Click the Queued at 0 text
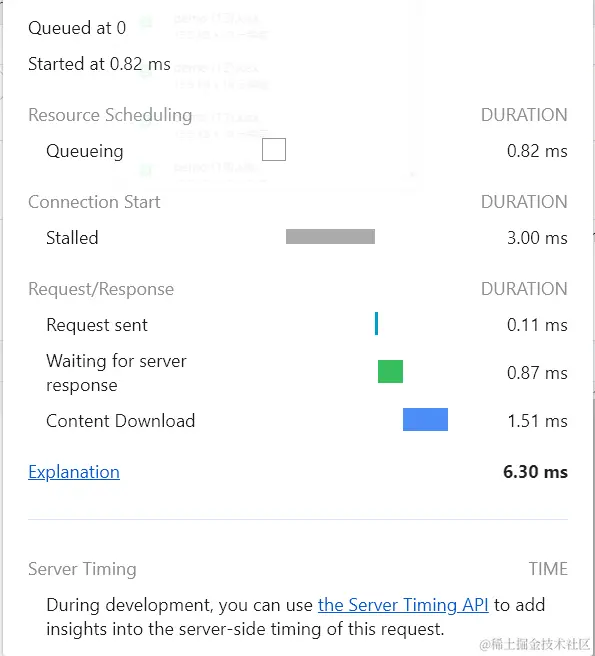The image size is (595, 656). pyautogui.click(x=77, y=28)
